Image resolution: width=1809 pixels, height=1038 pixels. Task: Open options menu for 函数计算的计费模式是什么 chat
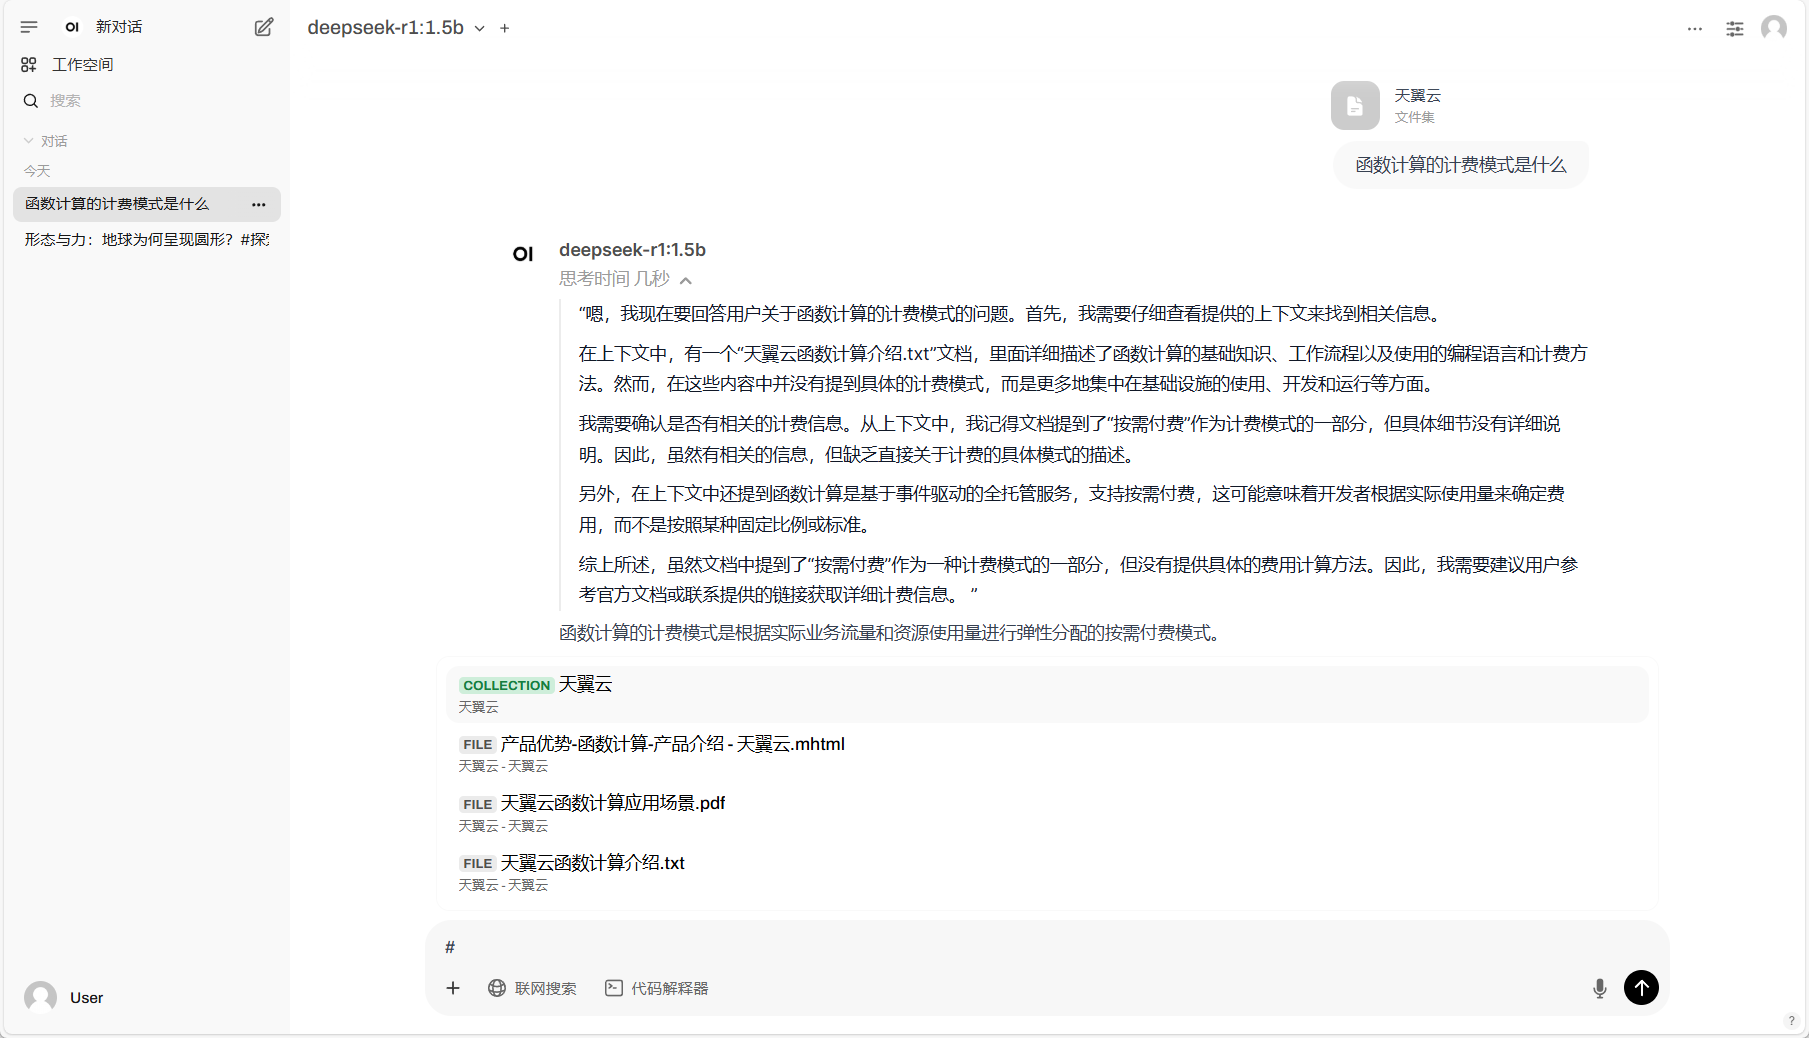[259, 204]
